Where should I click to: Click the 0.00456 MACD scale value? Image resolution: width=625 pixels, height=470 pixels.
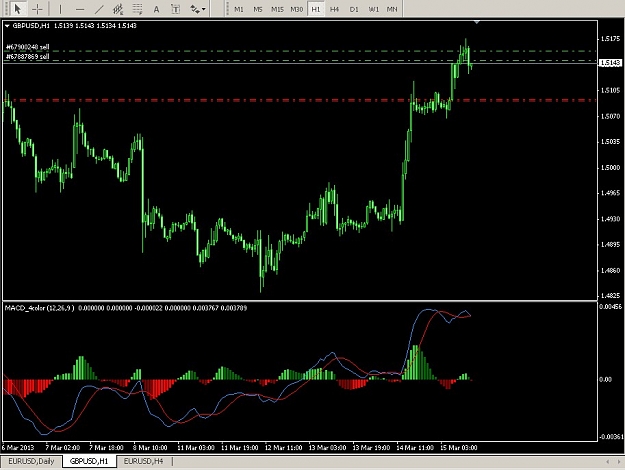[610, 307]
